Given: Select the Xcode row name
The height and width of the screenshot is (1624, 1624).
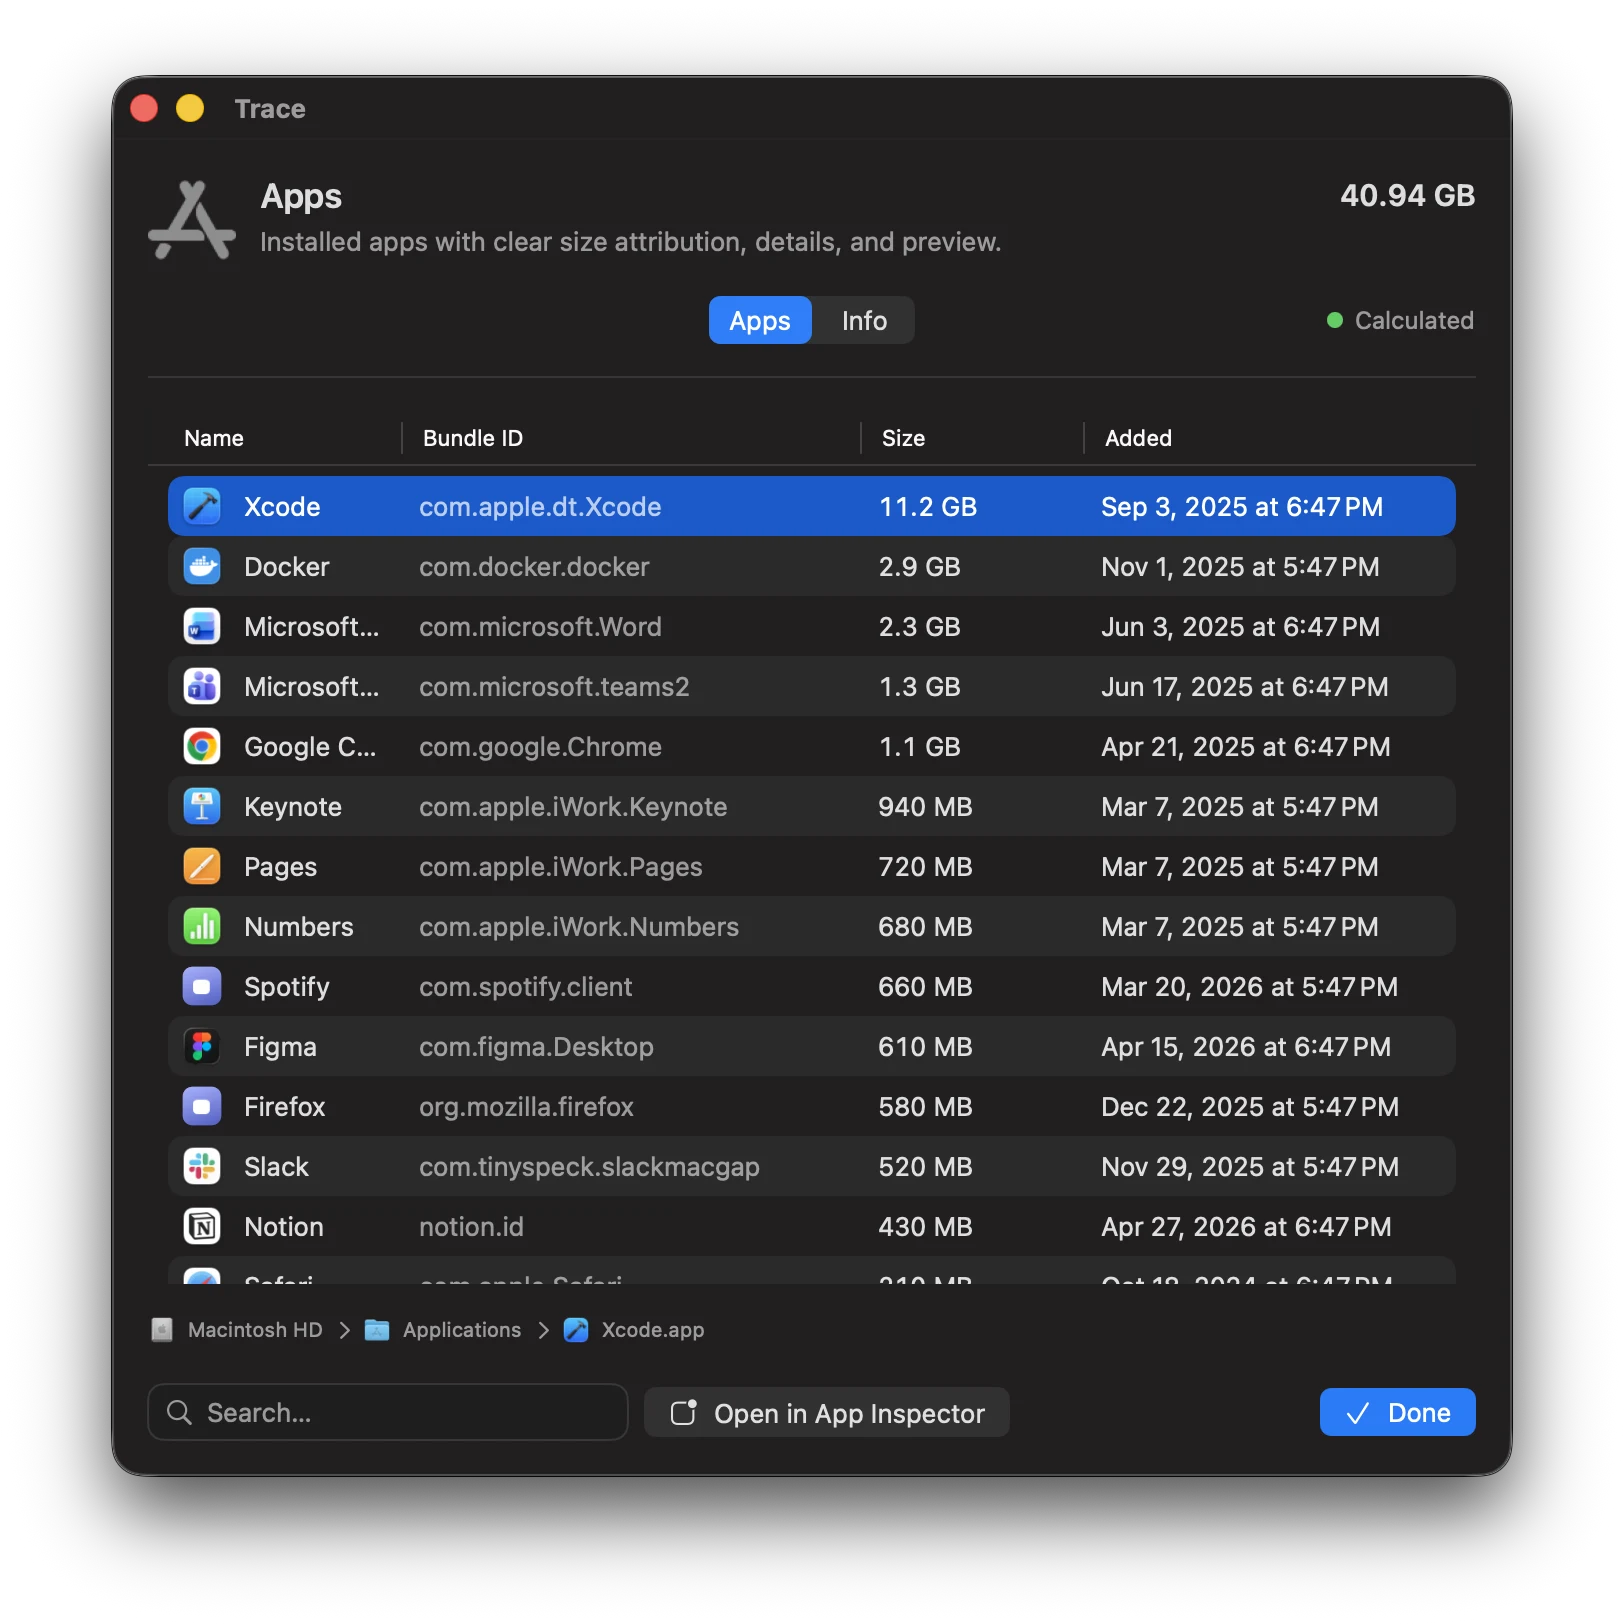Looking at the screenshot, I should [282, 507].
